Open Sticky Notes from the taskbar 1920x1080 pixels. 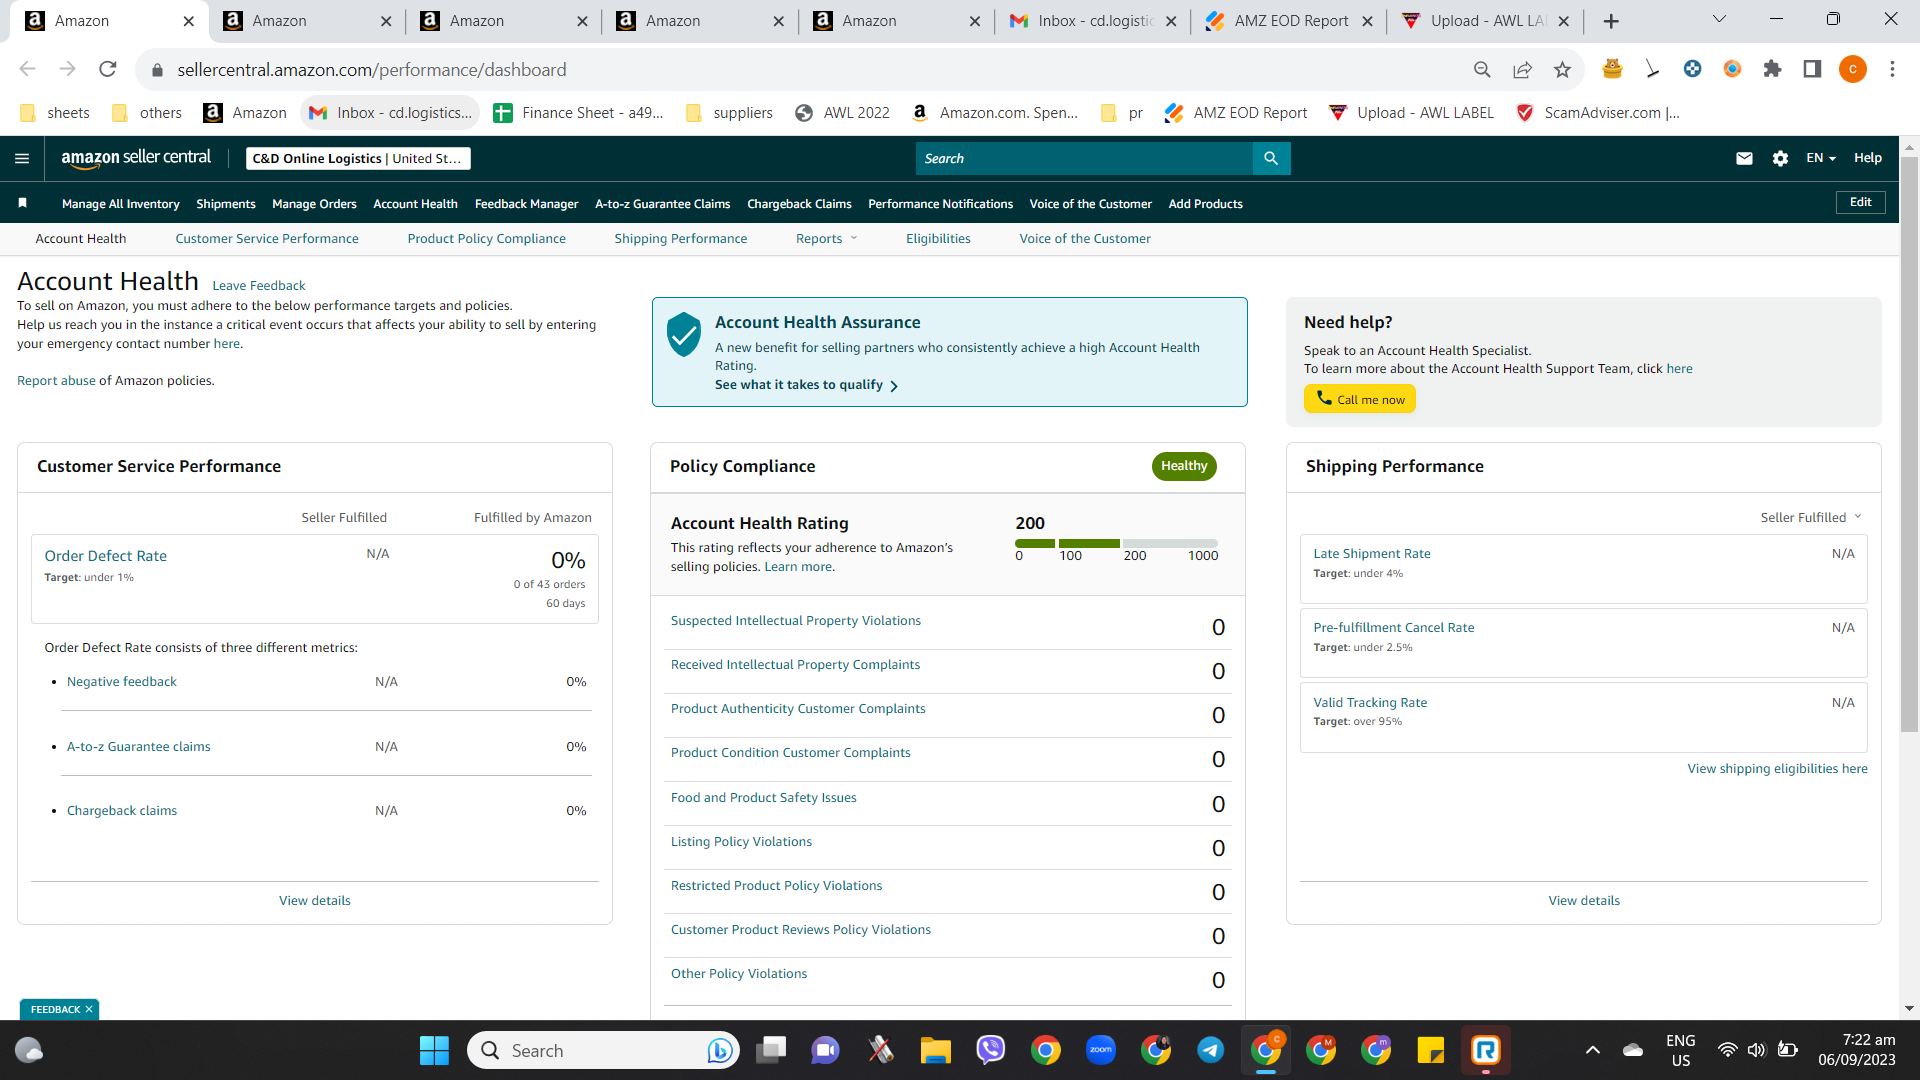pyautogui.click(x=1431, y=1050)
